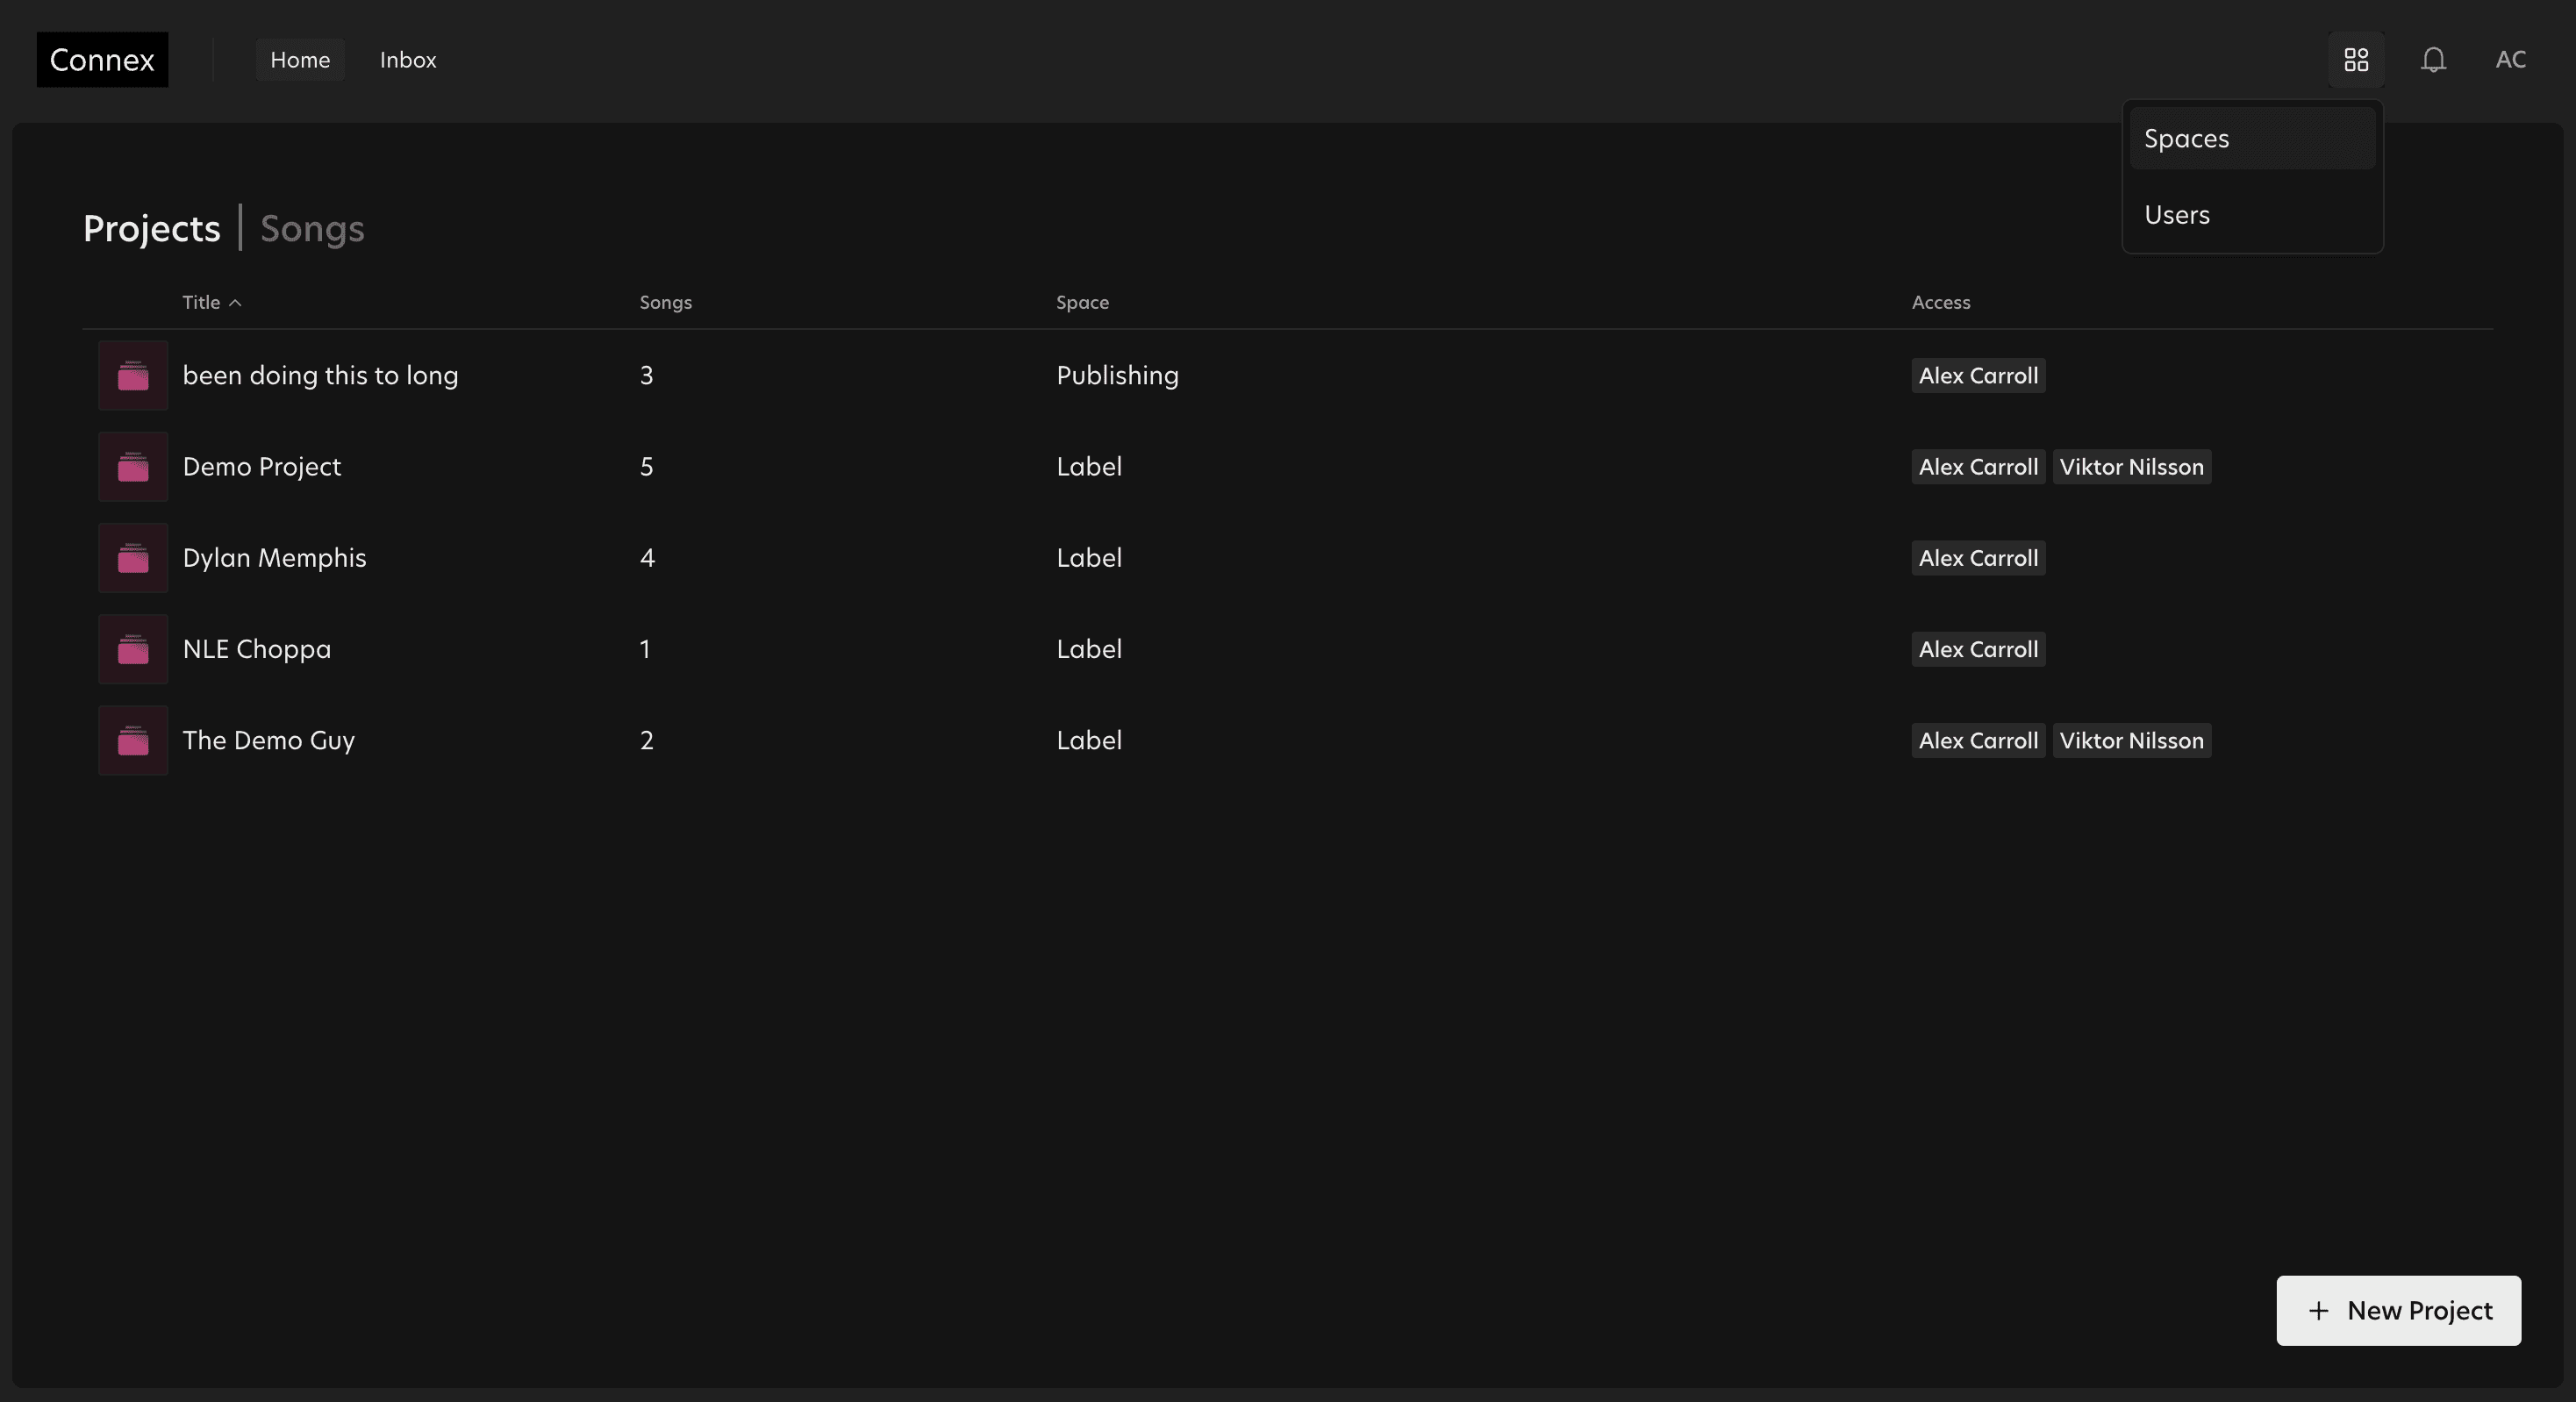2576x1402 pixels.
Task: Click the NLE Choppa folder icon
Action: click(x=133, y=649)
